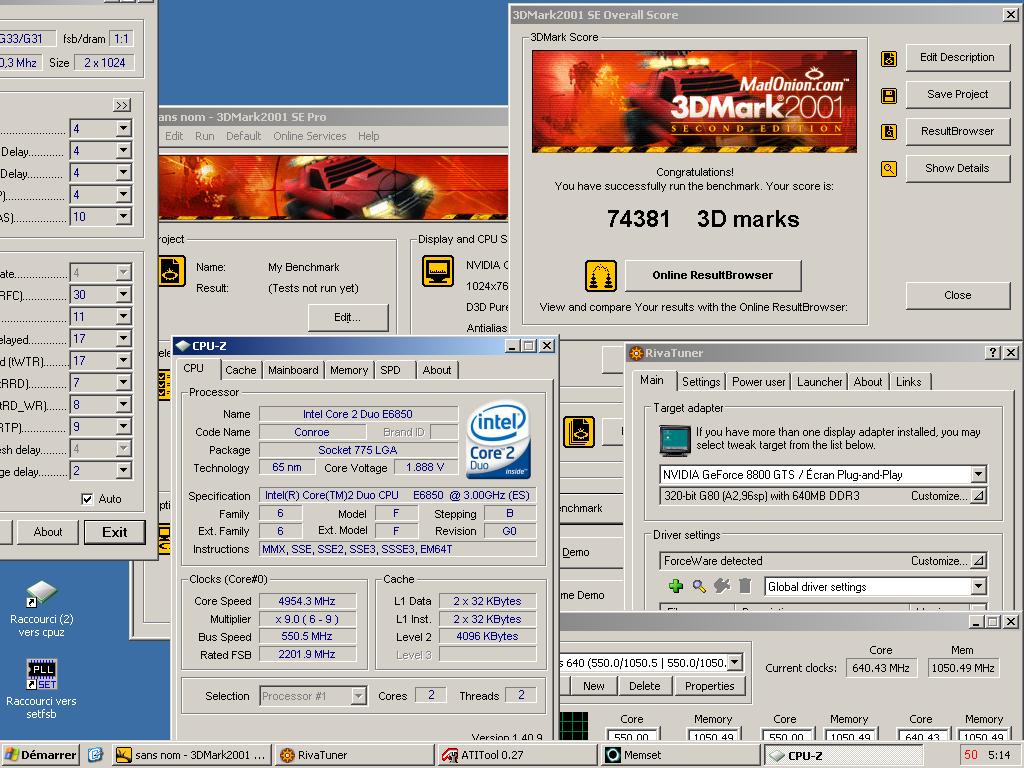Click the Exit button in Memset
The height and width of the screenshot is (768, 1024).
(114, 532)
